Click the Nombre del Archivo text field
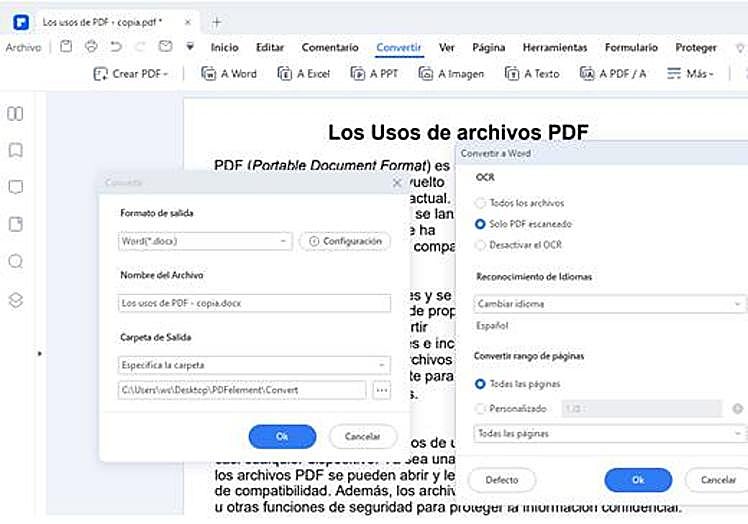The image size is (748, 524). [254, 303]
